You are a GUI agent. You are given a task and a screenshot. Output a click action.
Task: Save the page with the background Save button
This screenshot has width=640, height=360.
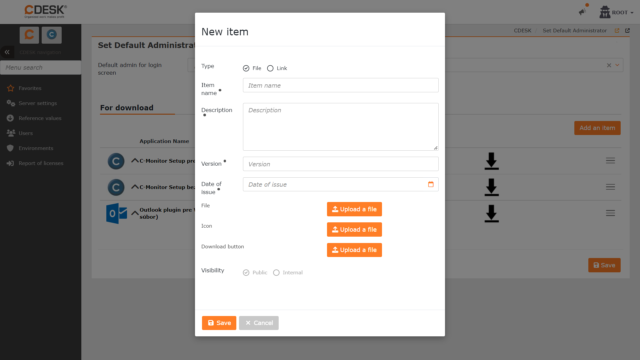pyautogui.click(x=604, y=265)
